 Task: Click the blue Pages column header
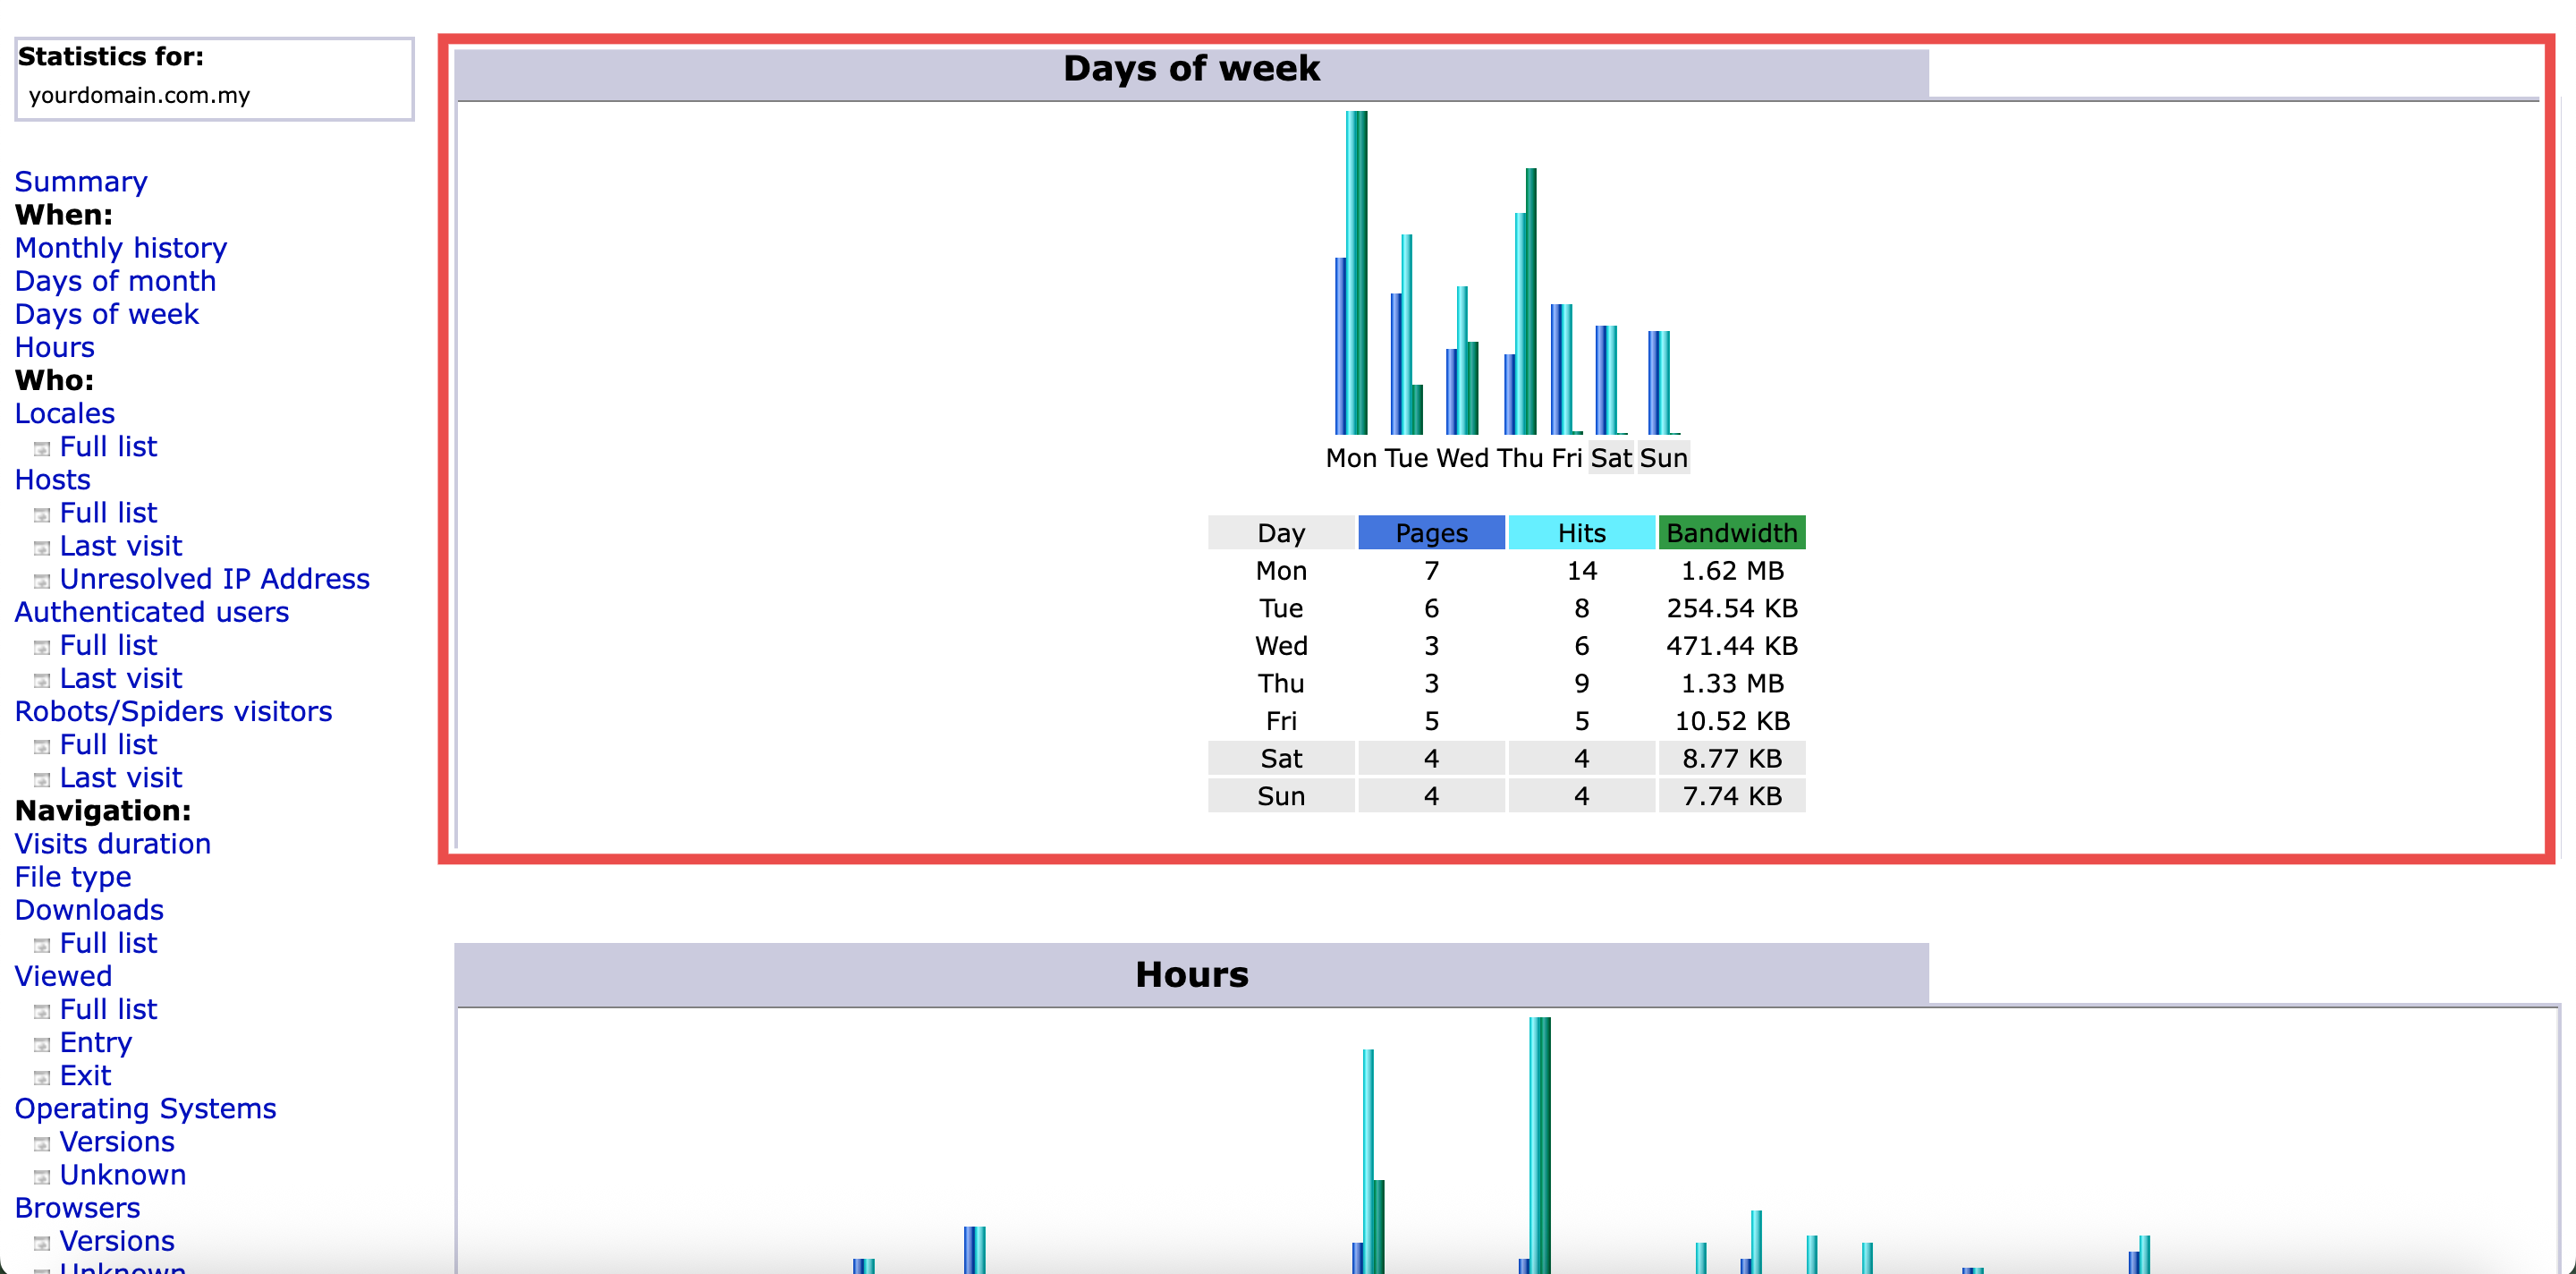pos(1430,533)
